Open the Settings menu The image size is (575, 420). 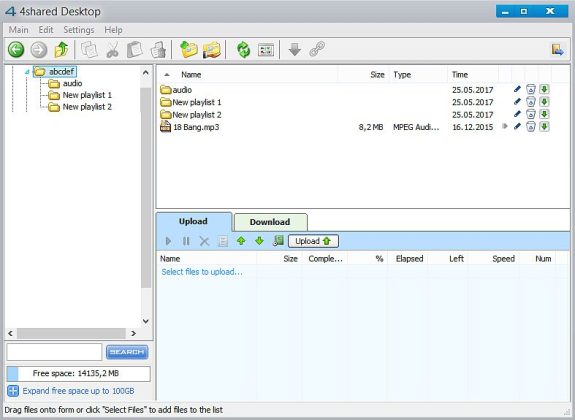[78, 30]
